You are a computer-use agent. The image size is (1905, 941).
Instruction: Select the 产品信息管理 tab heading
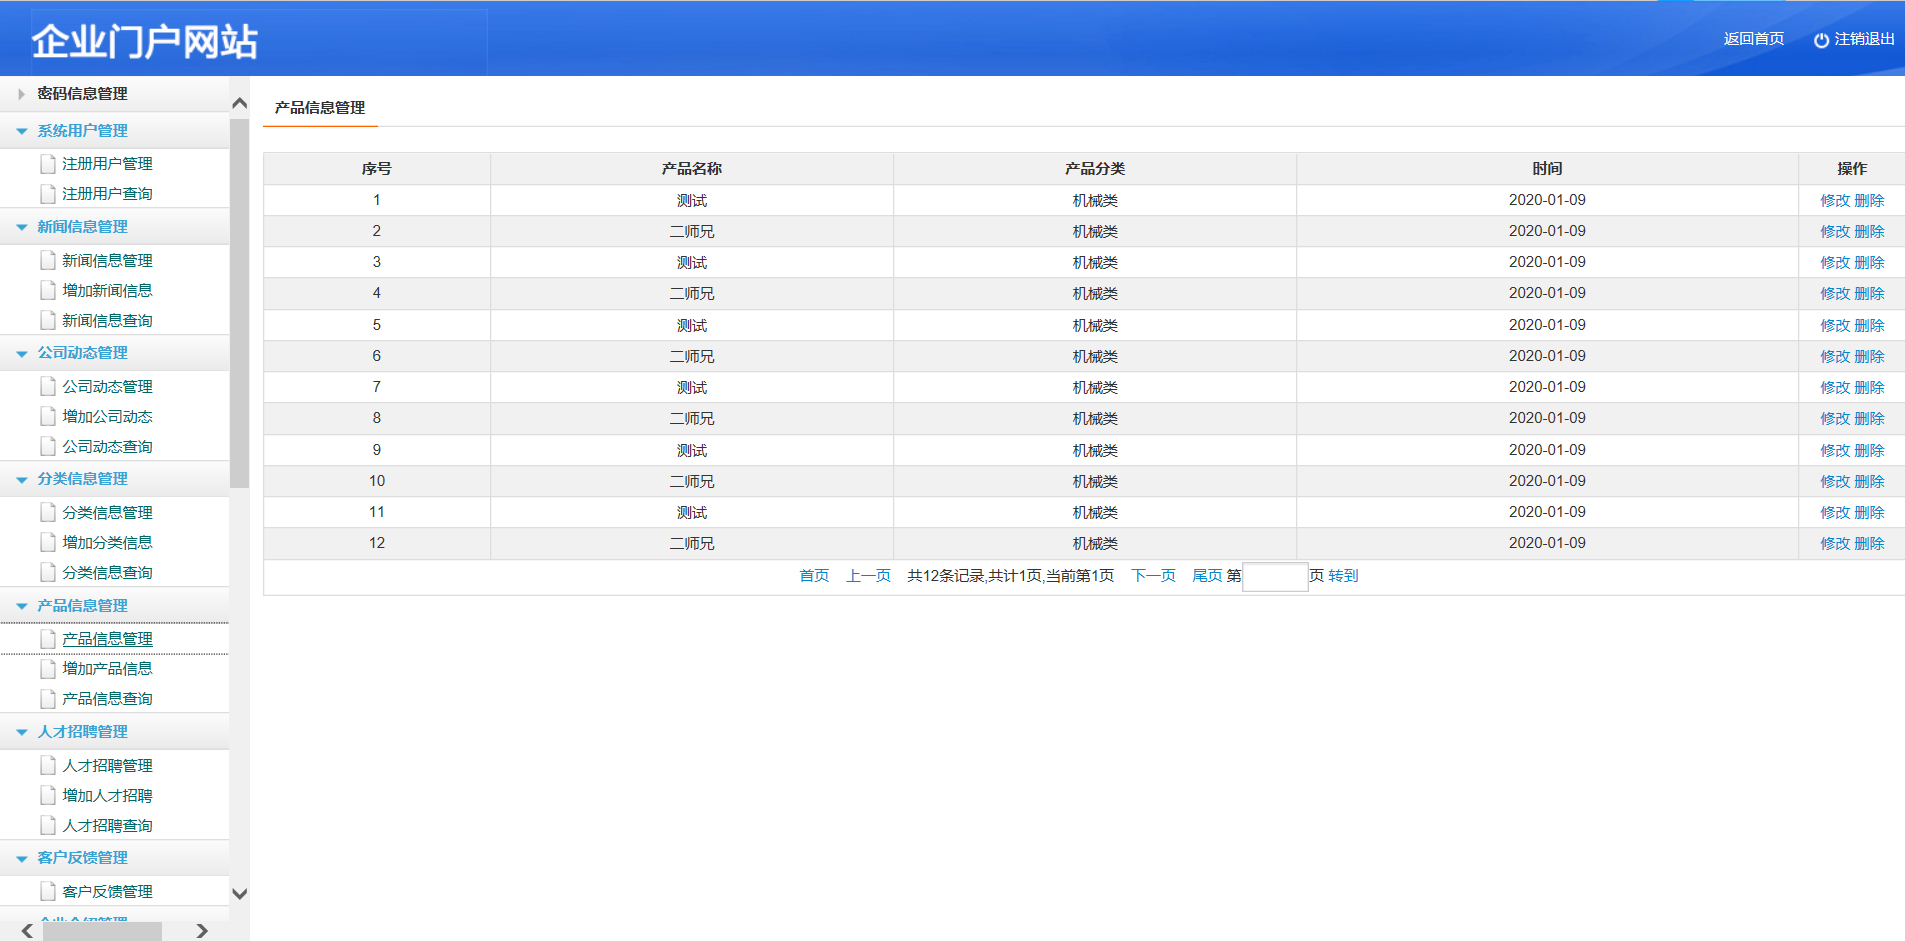[320, 107]
